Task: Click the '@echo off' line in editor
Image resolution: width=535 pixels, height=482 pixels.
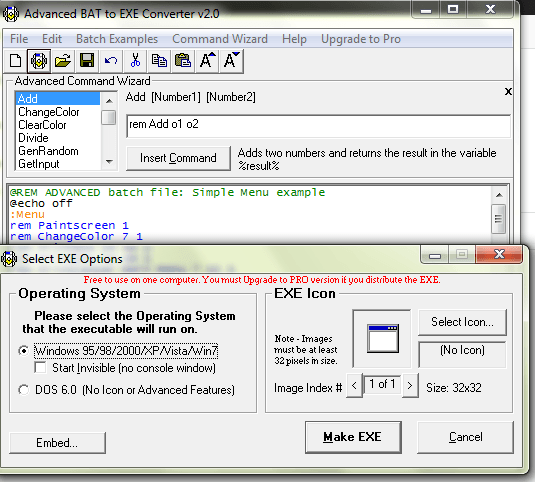Action: [x=41, y=203]
